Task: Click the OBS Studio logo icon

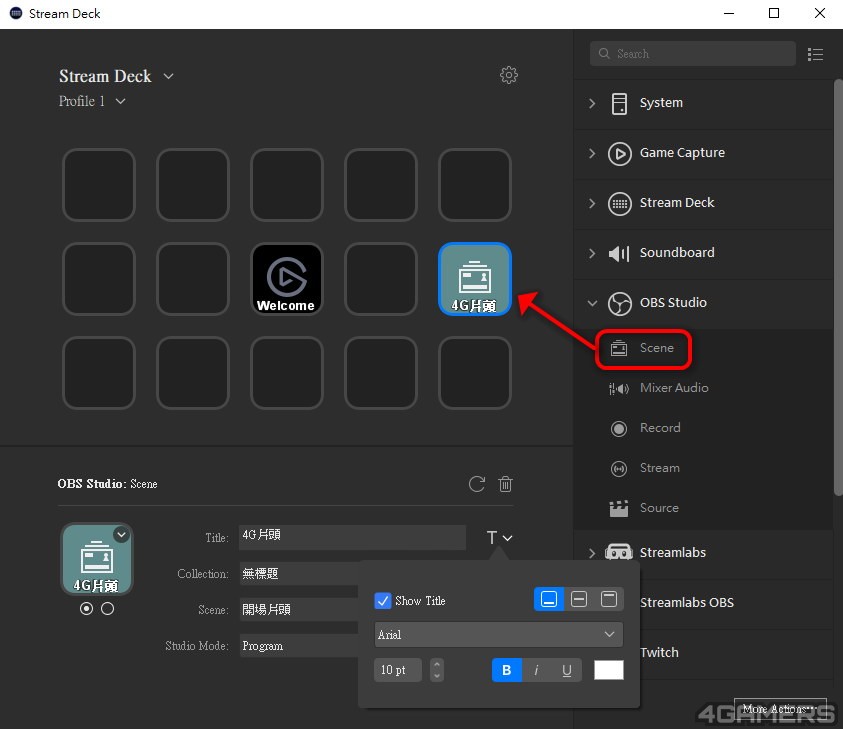Action: 619,303
